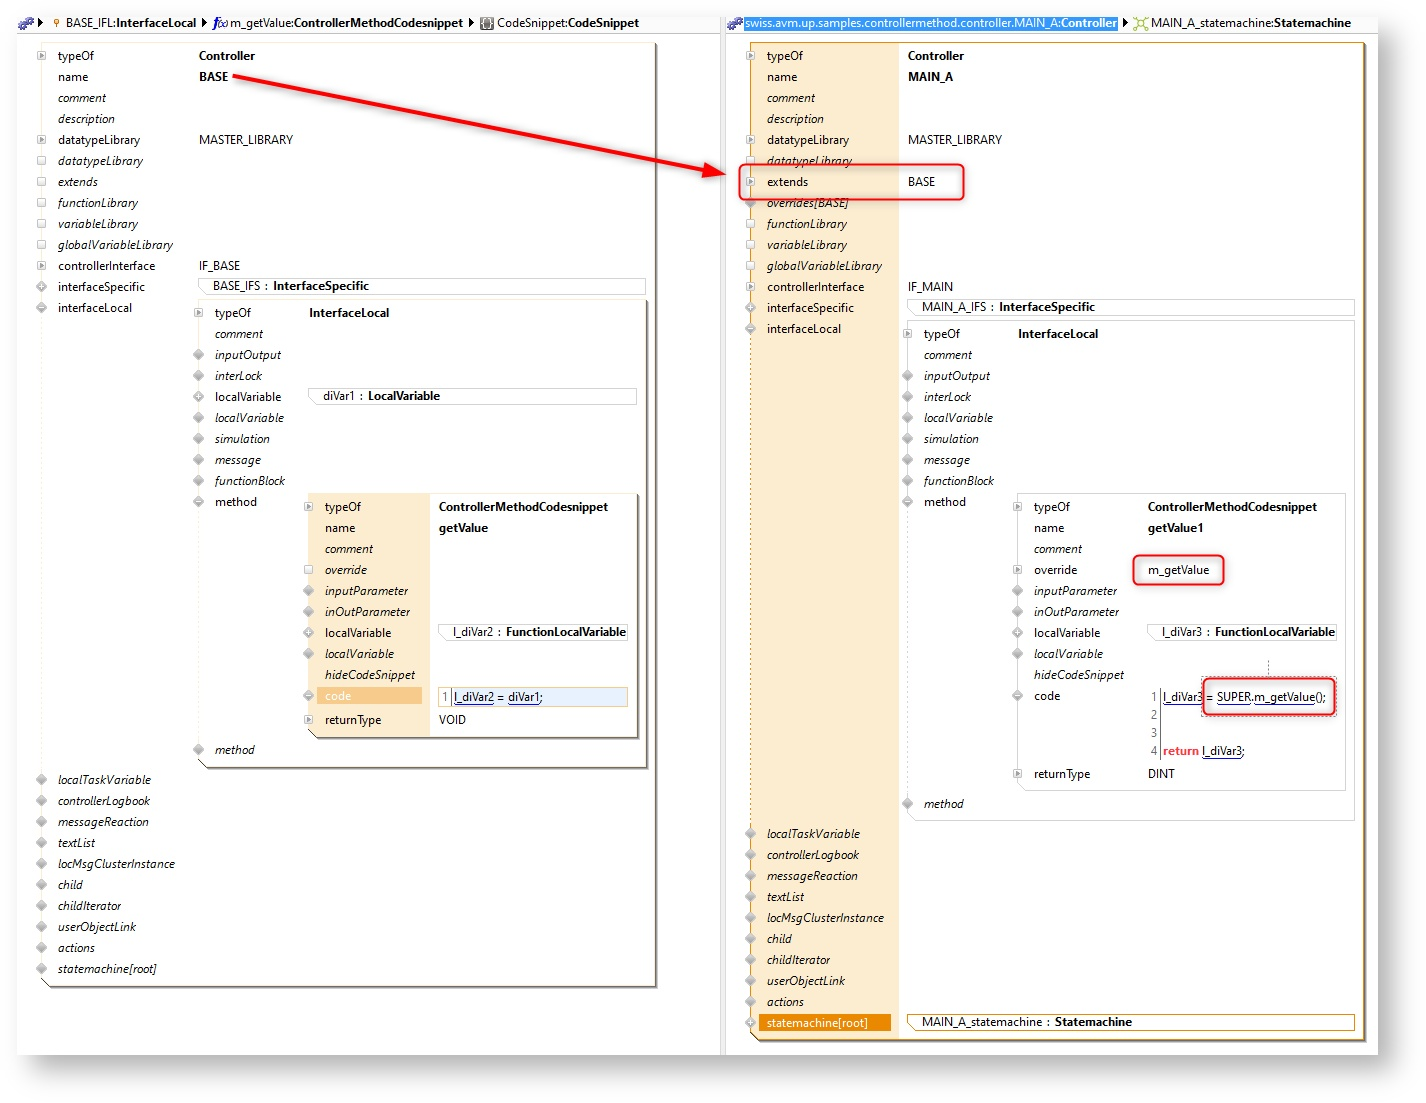Click diamond icon beside controllerLogbook in MAIN_A panel

coord(750,855)
